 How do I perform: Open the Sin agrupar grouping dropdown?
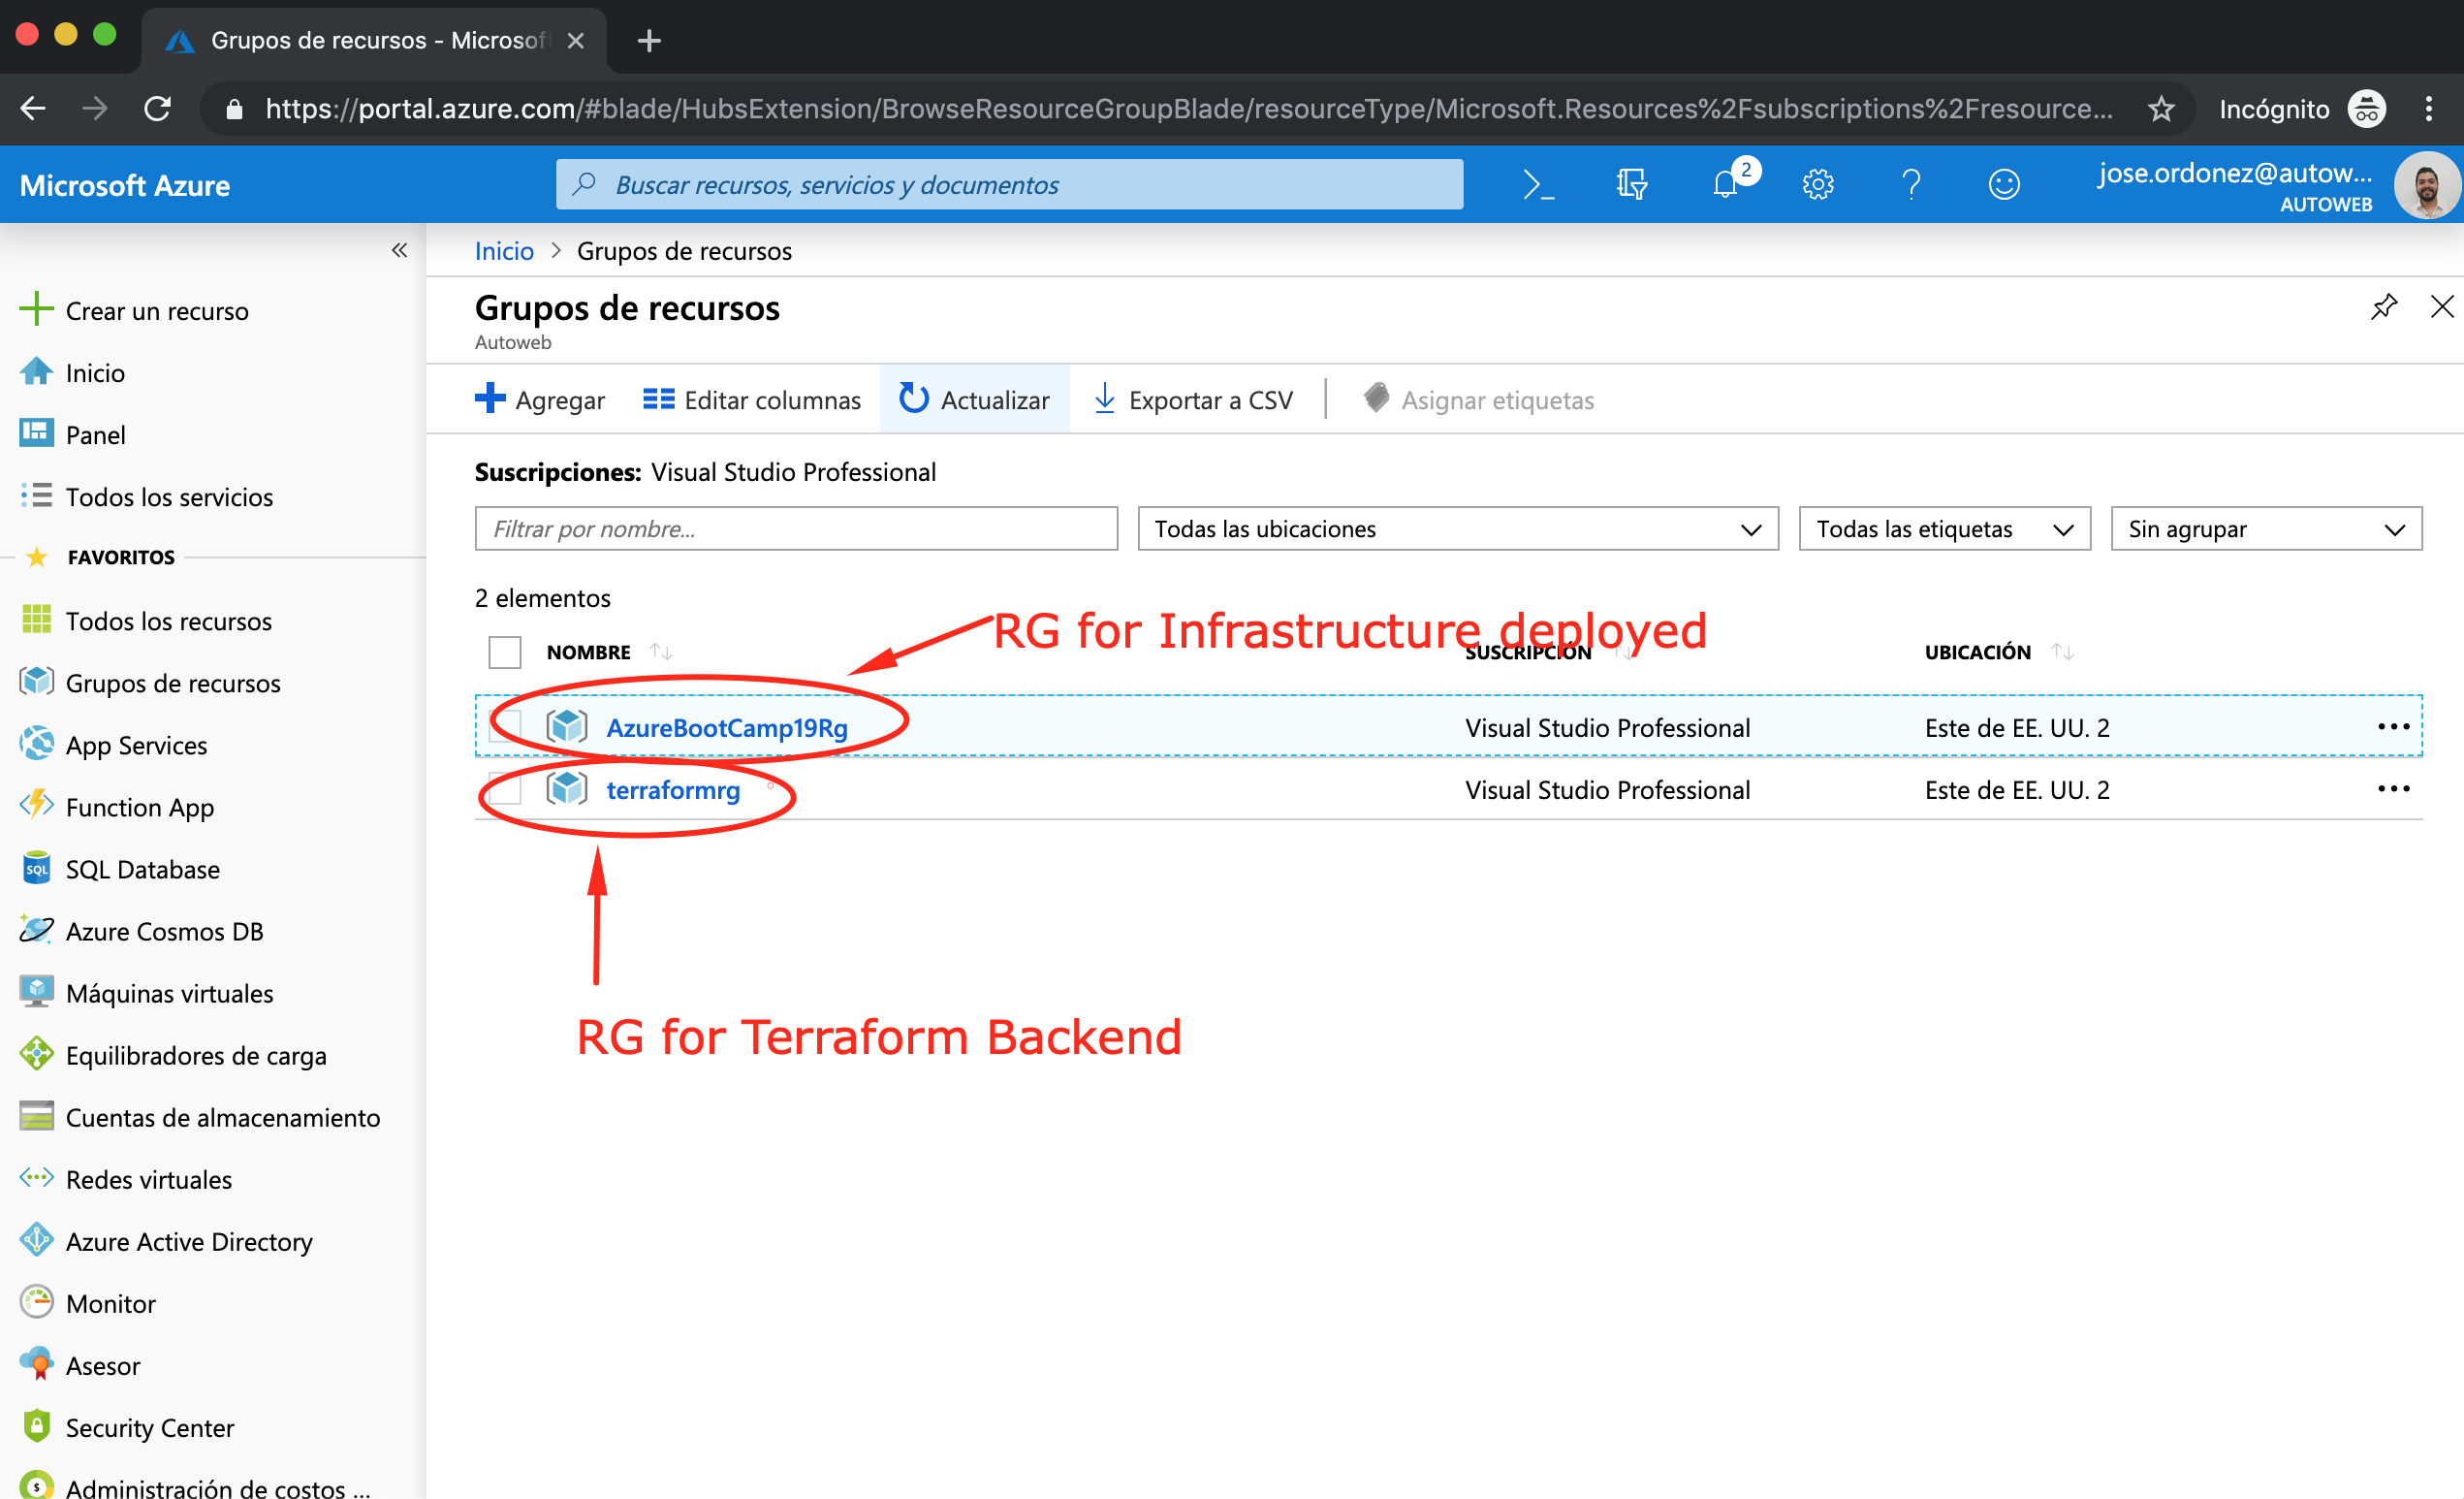2265,529
